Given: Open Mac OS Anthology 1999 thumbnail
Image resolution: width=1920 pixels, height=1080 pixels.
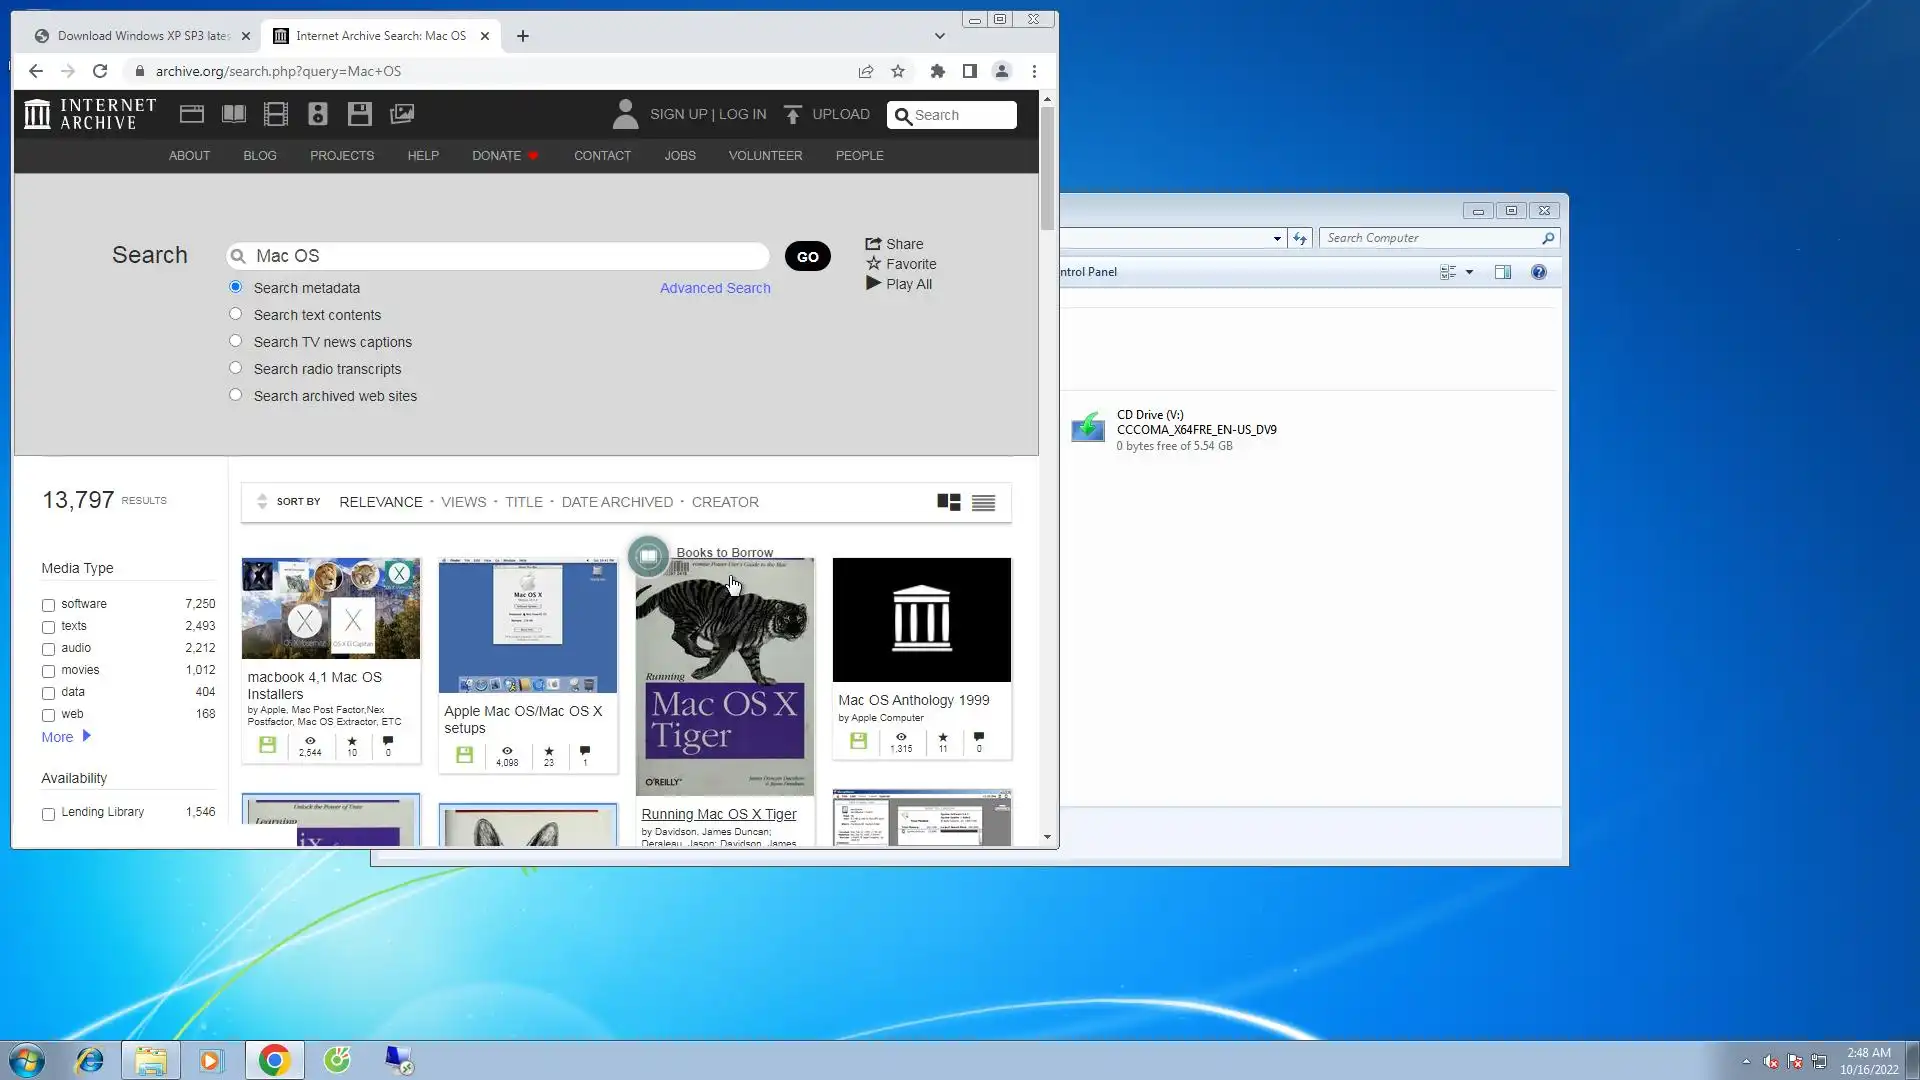Looking at the screenshot, I should click(x=921, y=620).
